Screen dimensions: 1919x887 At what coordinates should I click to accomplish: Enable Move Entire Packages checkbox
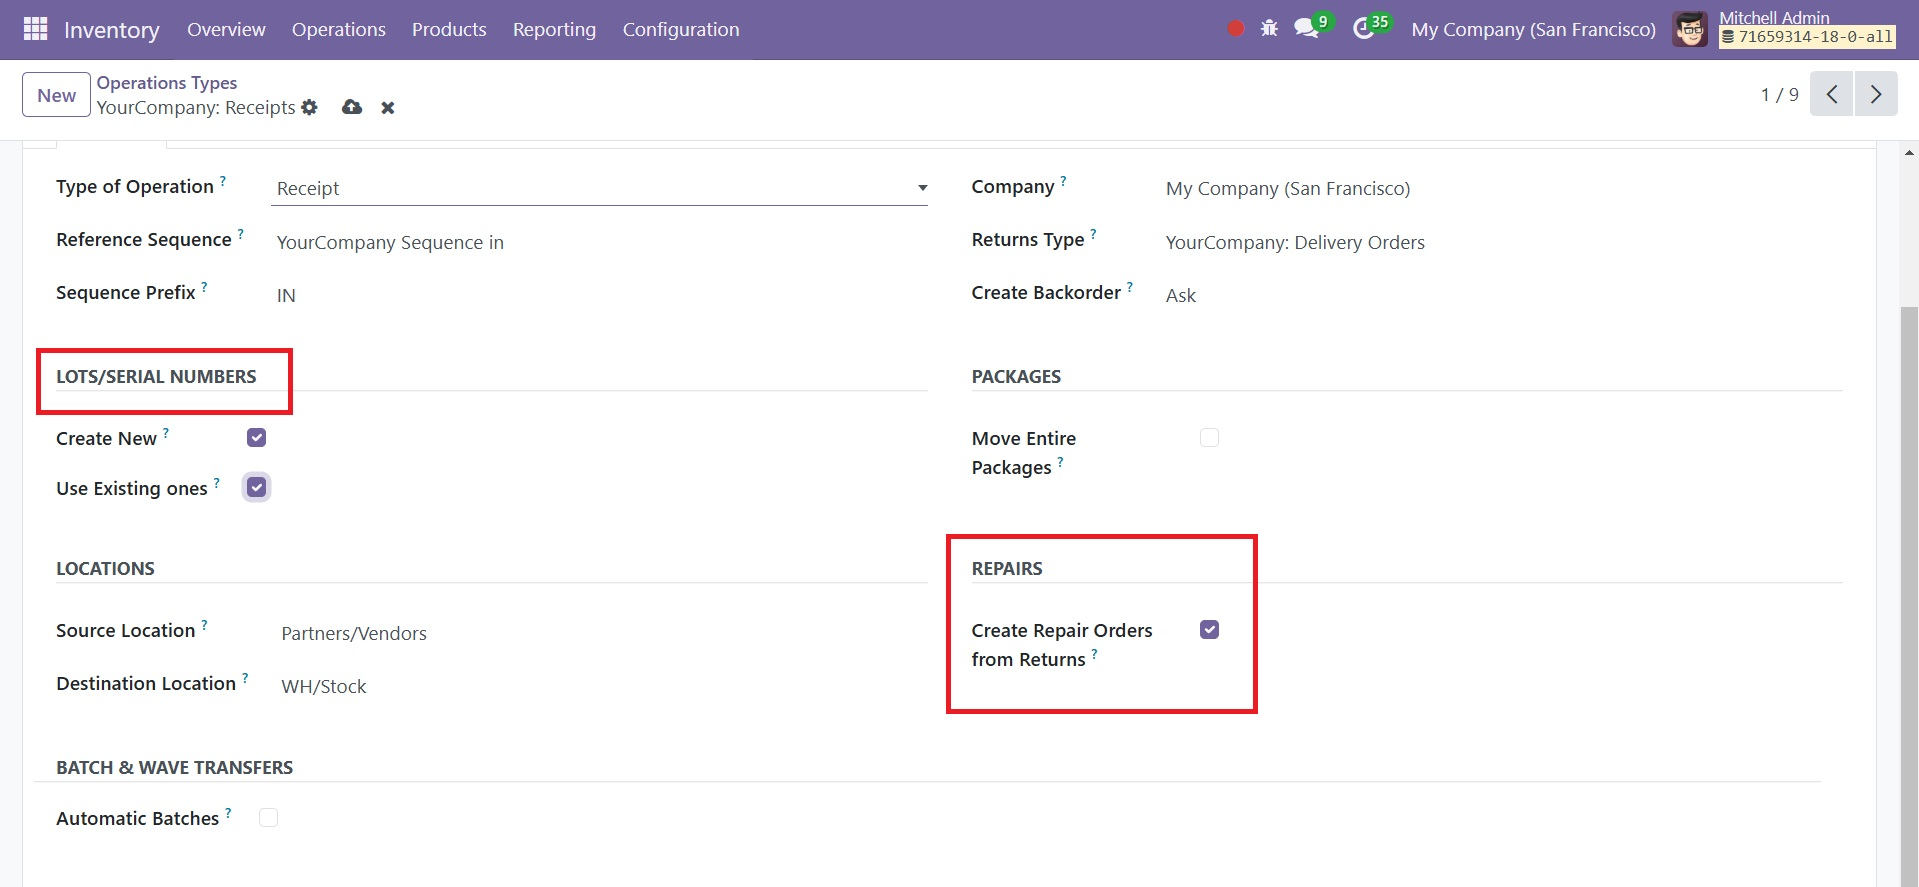(1210, 438)
